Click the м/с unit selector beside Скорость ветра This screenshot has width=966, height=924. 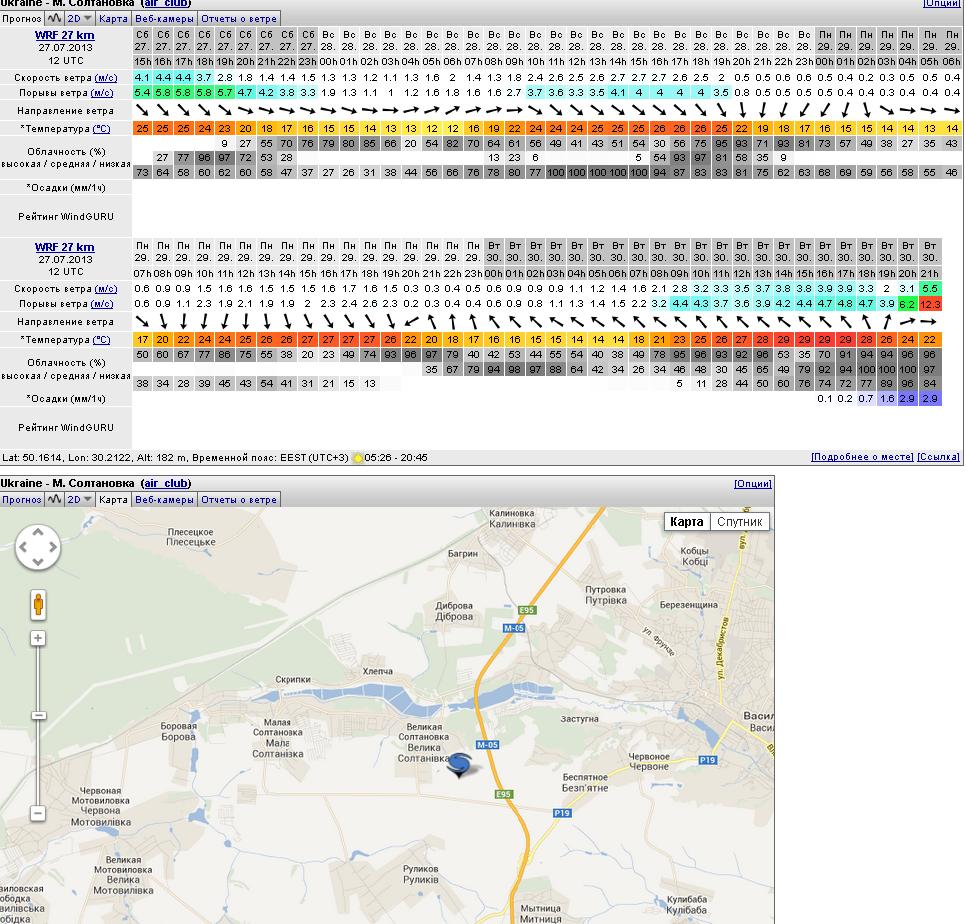pos(105,77)
